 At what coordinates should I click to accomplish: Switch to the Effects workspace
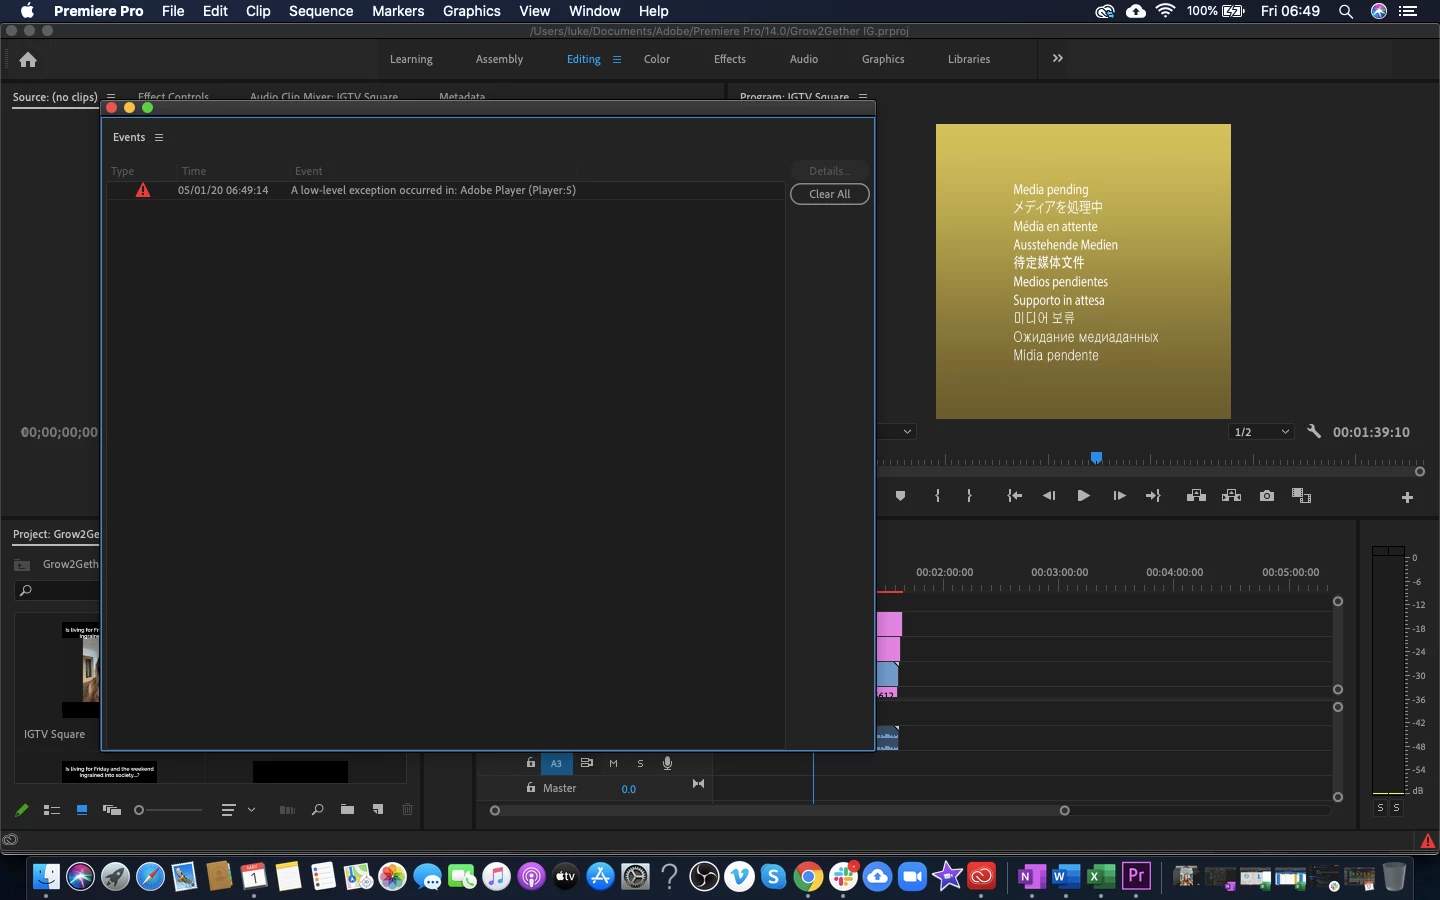coord(730,59)
